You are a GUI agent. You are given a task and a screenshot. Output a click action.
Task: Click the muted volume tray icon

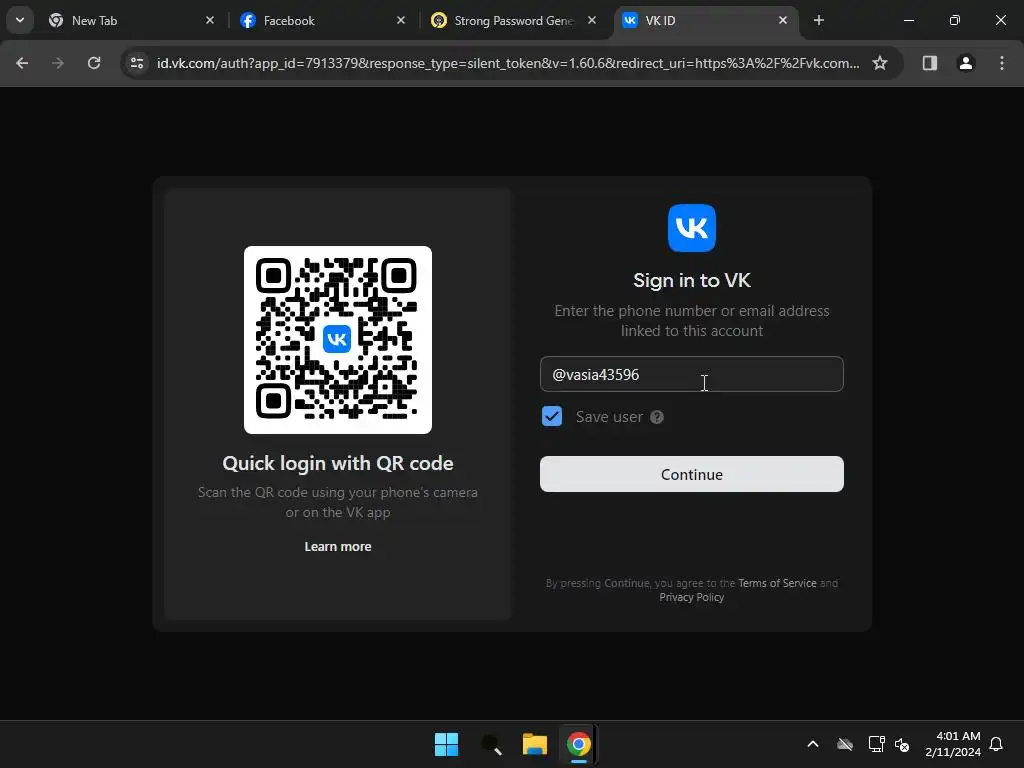(x=903, y=744)
